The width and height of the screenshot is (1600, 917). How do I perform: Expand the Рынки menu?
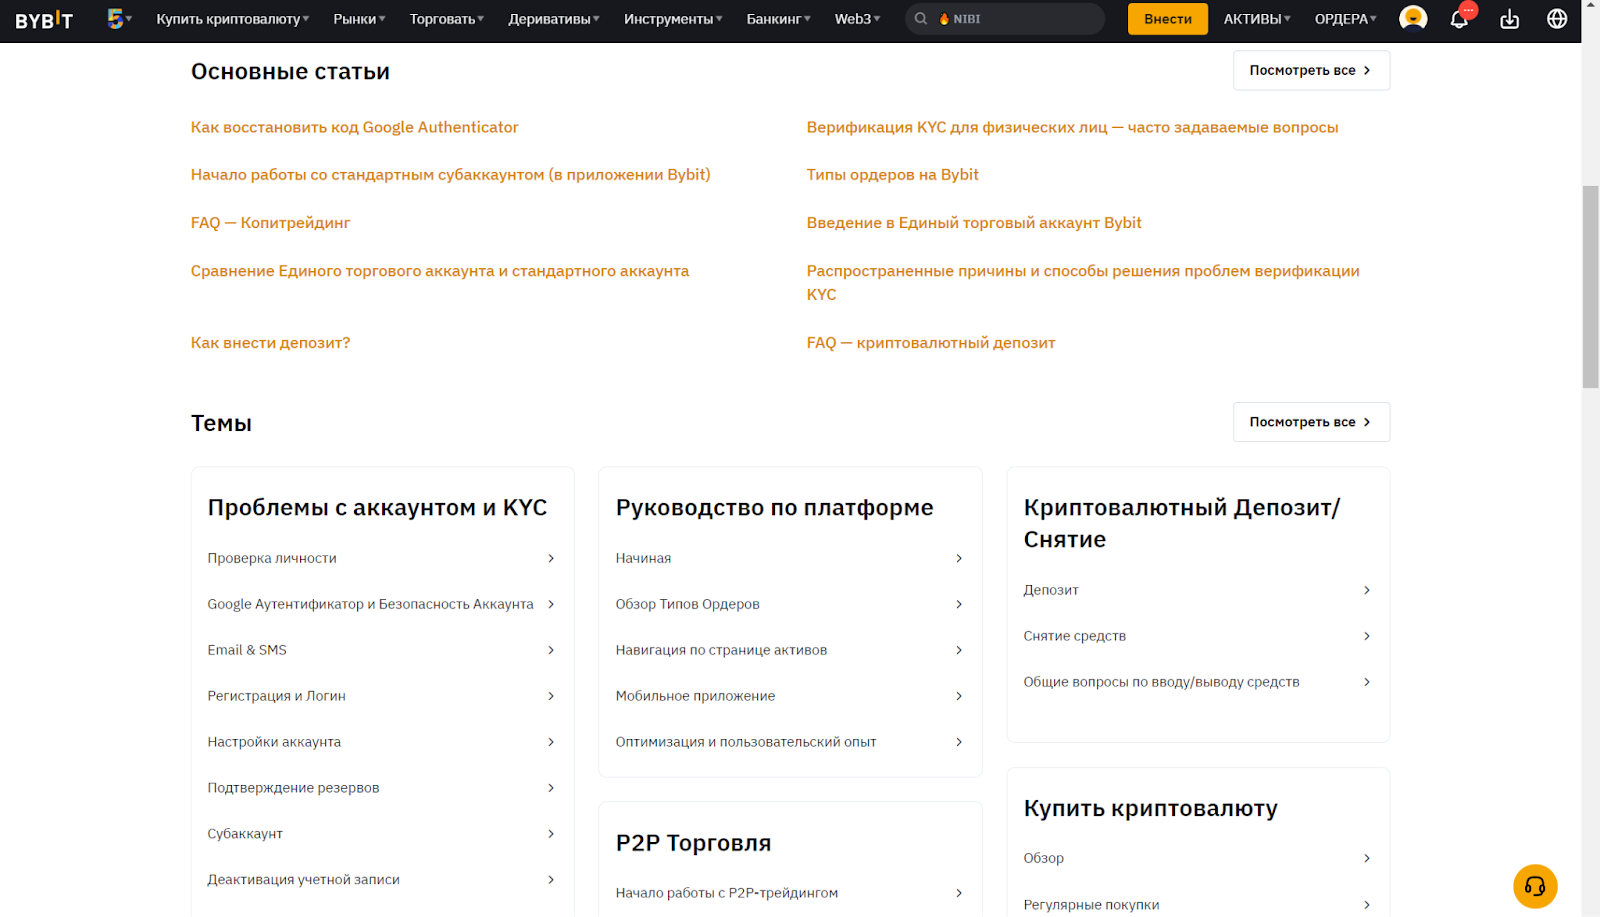click(359, 19)
